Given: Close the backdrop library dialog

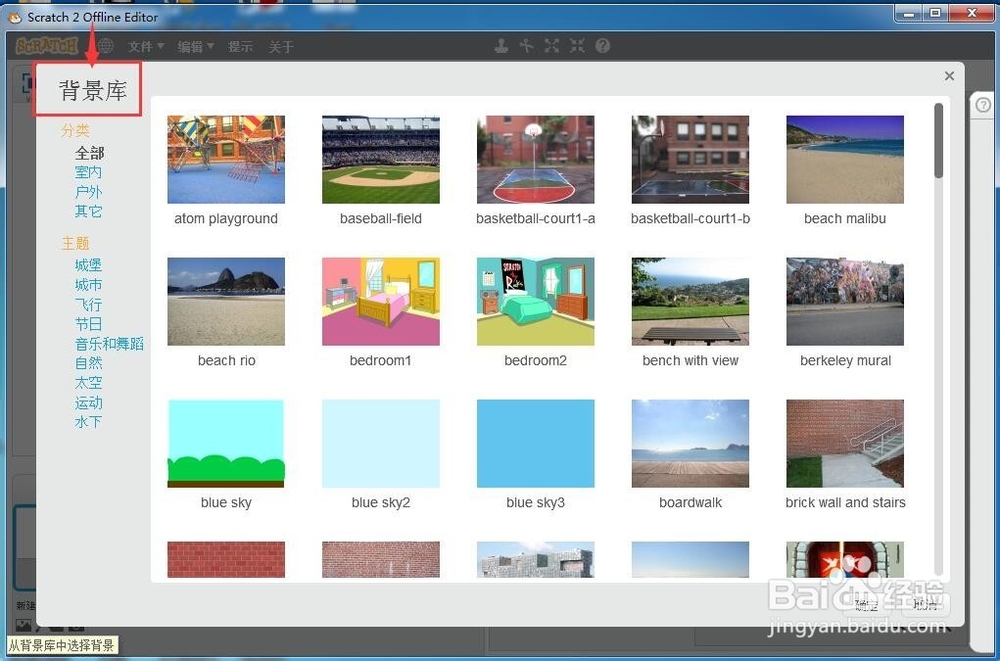Looking at the screenshot, I should point(949,76).
